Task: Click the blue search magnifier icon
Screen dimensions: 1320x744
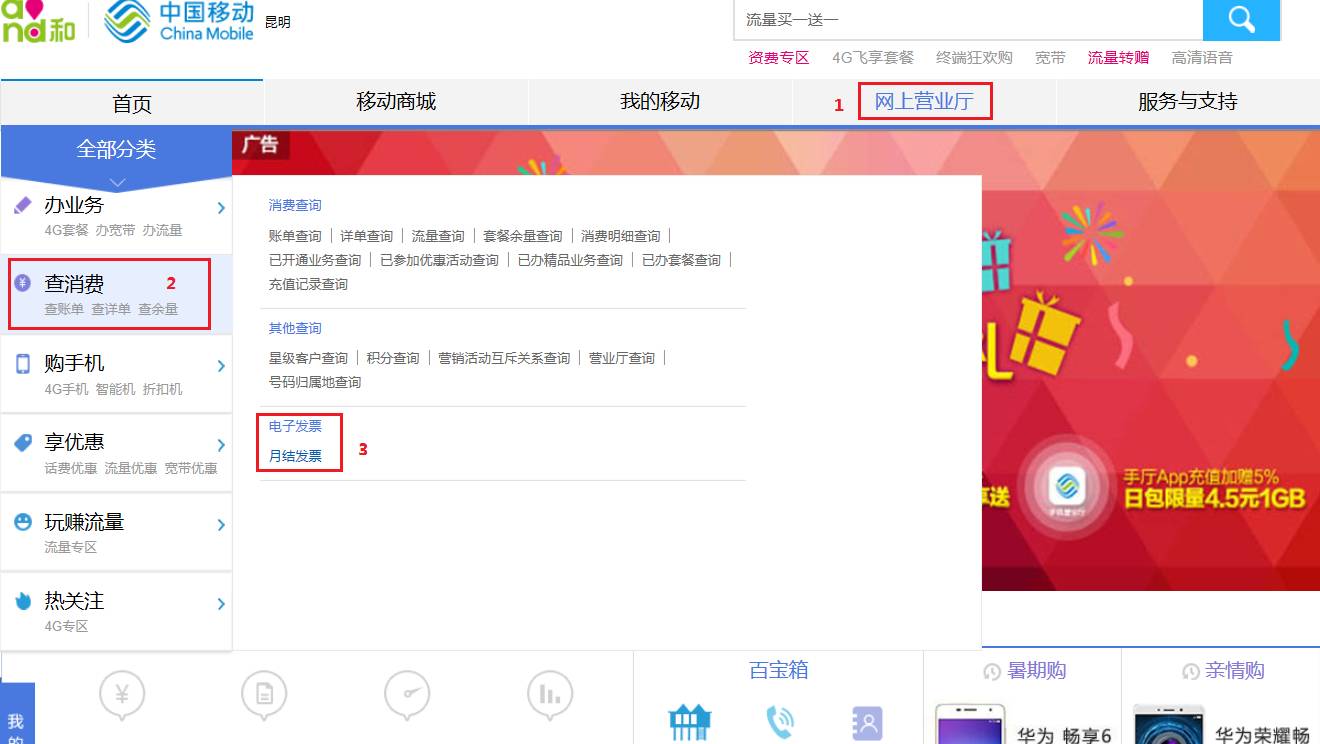Action: (1241, 19)
